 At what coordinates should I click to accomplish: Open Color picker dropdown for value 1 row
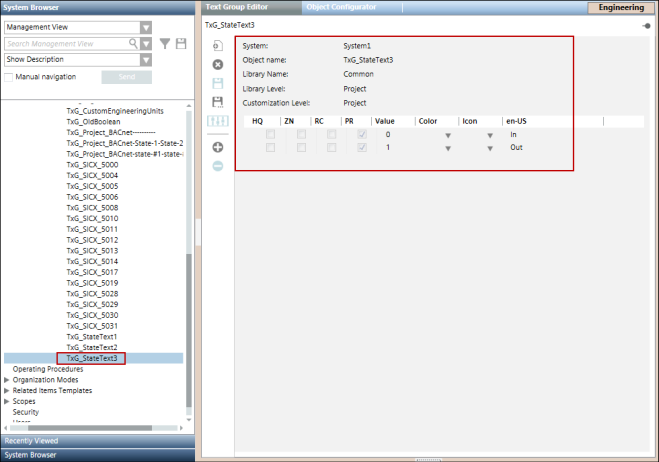point(448,149)
